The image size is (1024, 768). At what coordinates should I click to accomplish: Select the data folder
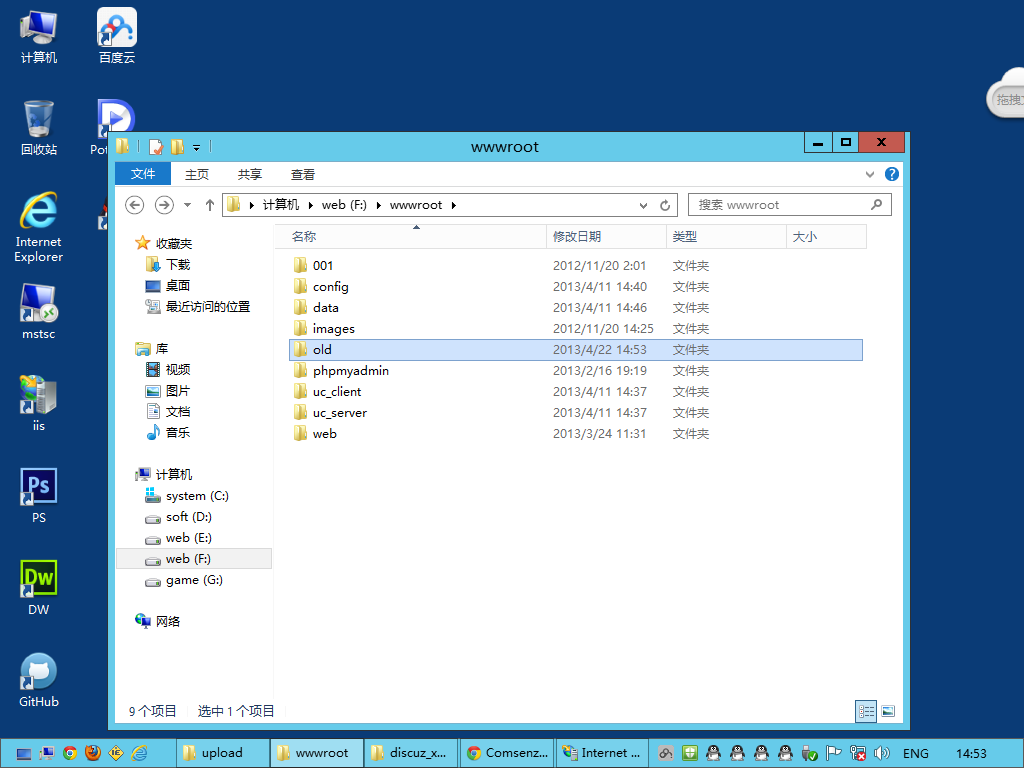point(576,308)
